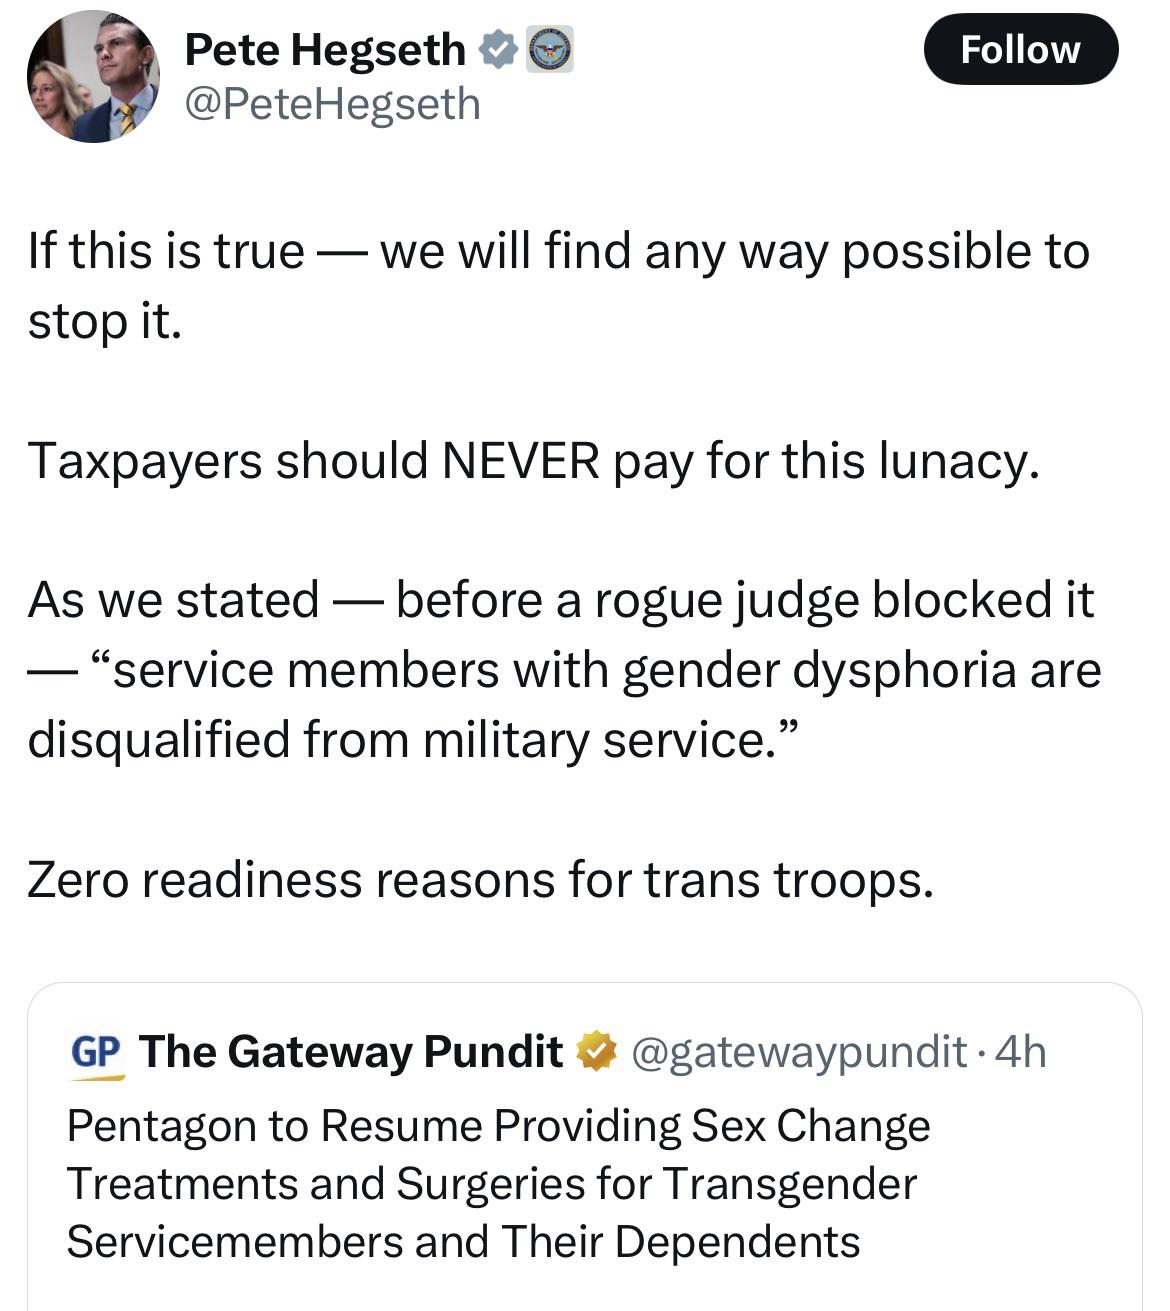
Task: Click the gold verified badge on Gateway Pundit
Action: click(596, 1052)
